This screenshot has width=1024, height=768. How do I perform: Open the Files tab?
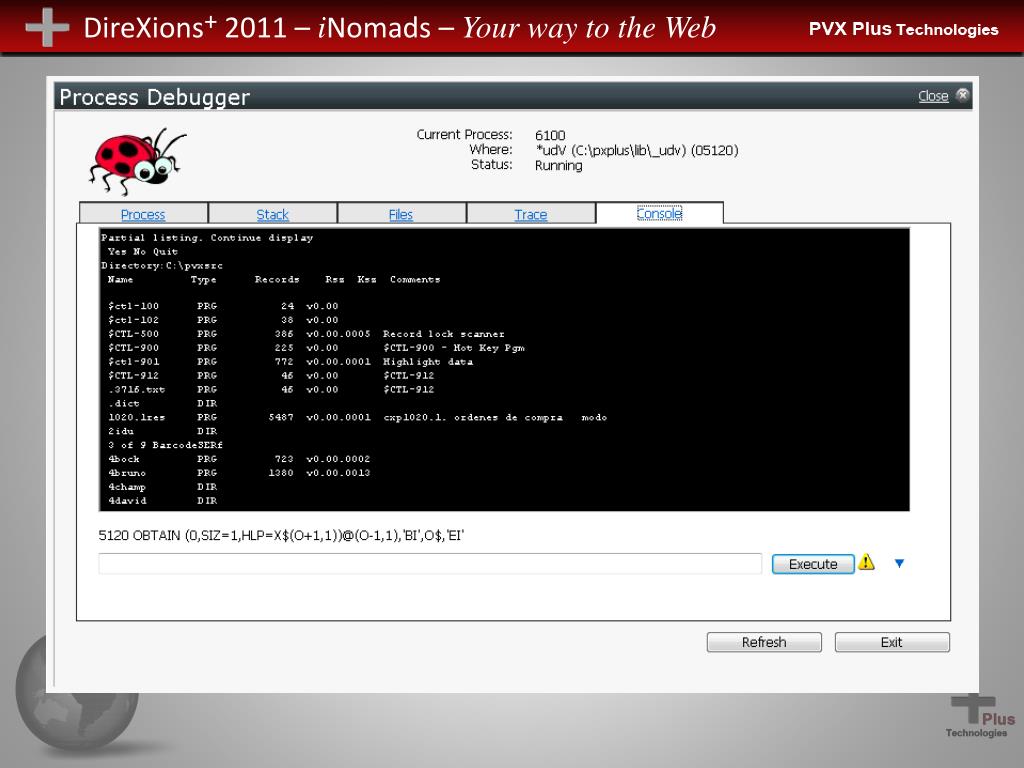tap(401, 214)
